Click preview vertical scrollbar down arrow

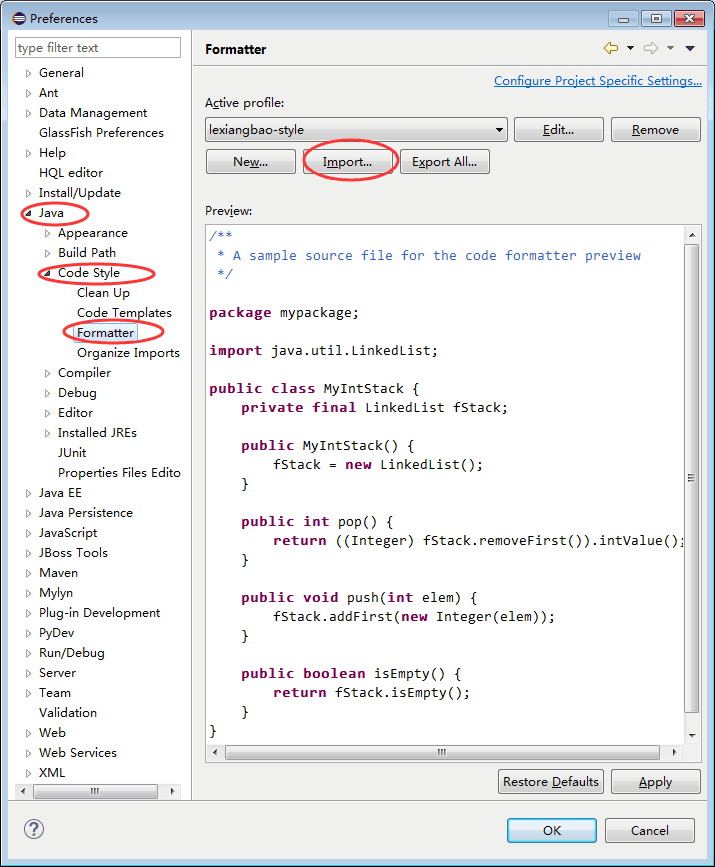[692, 735]
